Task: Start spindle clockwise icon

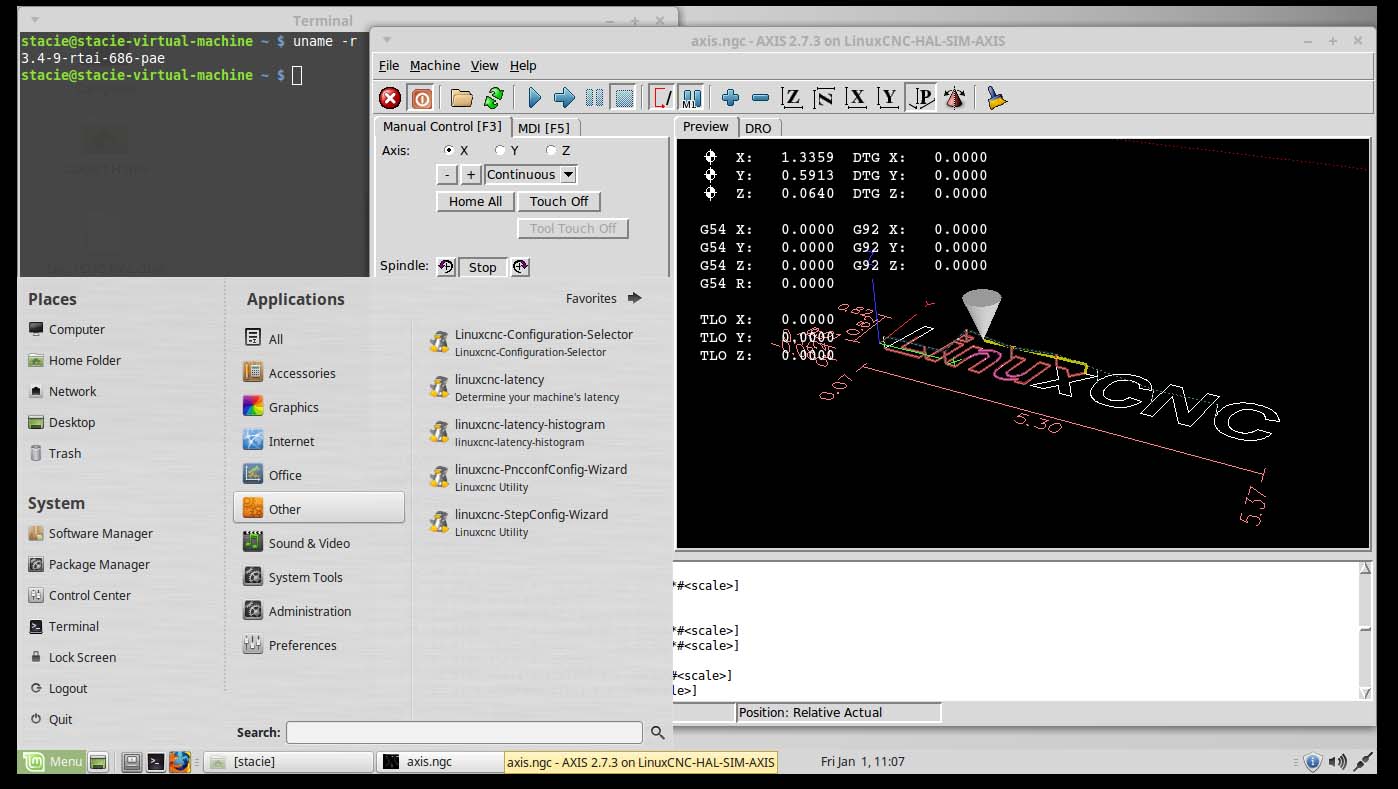Action: tap(520, 267)
